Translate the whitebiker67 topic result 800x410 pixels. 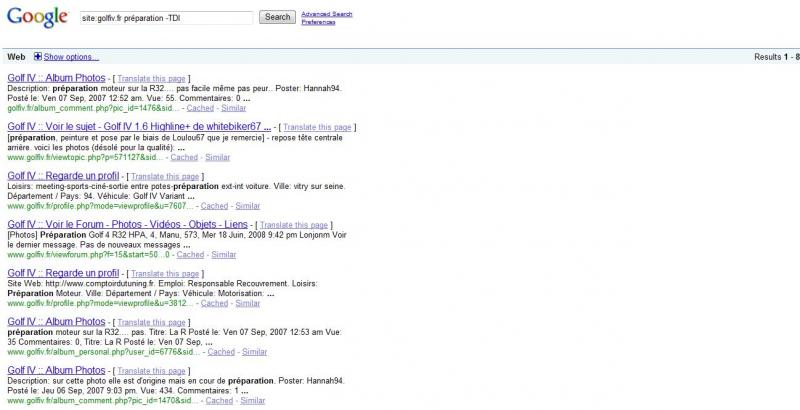(317, 127)
